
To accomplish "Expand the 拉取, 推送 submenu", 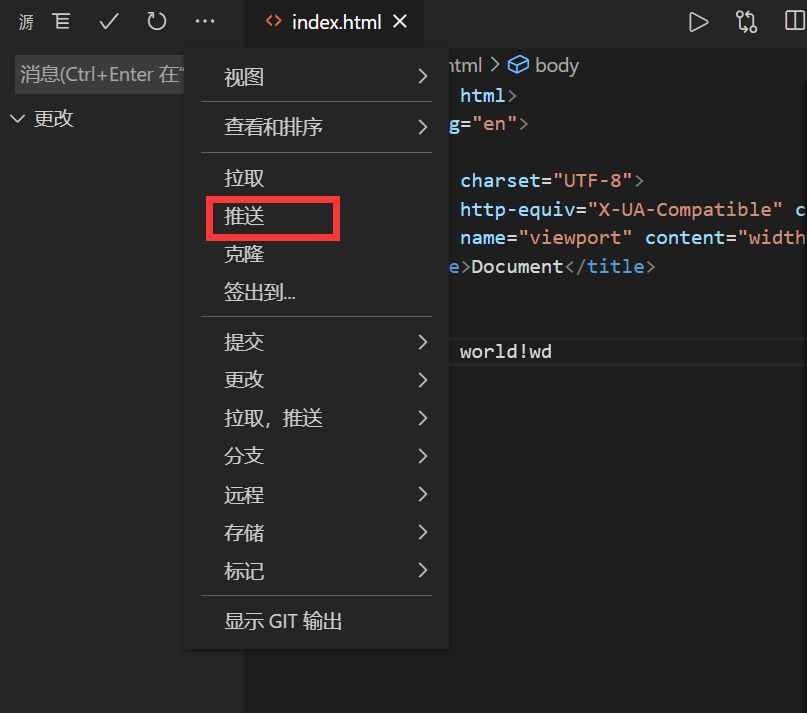I will [x=316, y=419].
